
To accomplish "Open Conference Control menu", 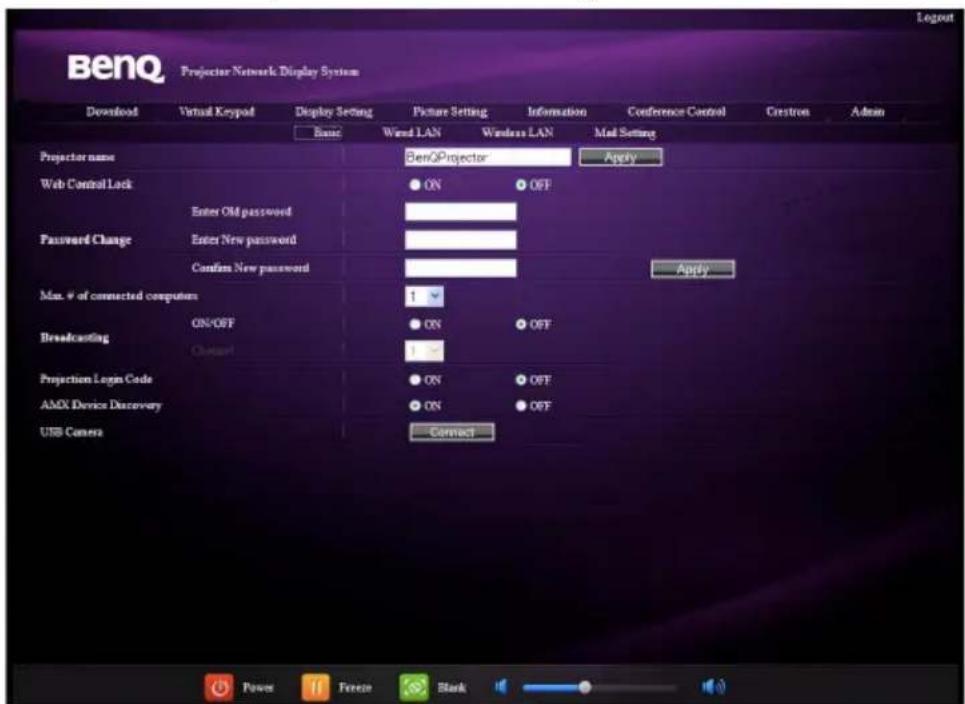I will click(x=676, y=111).
